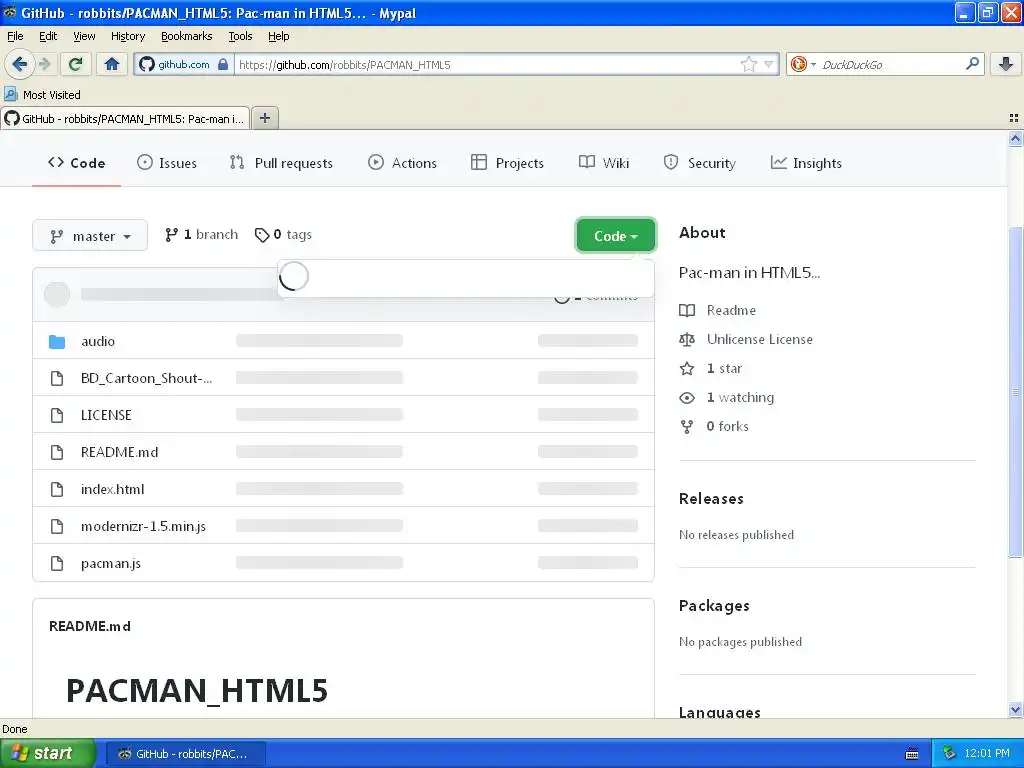Screen dimensions: 1024x768
Task: Click the GitHub site identity icon
Action: click(147, 64)
